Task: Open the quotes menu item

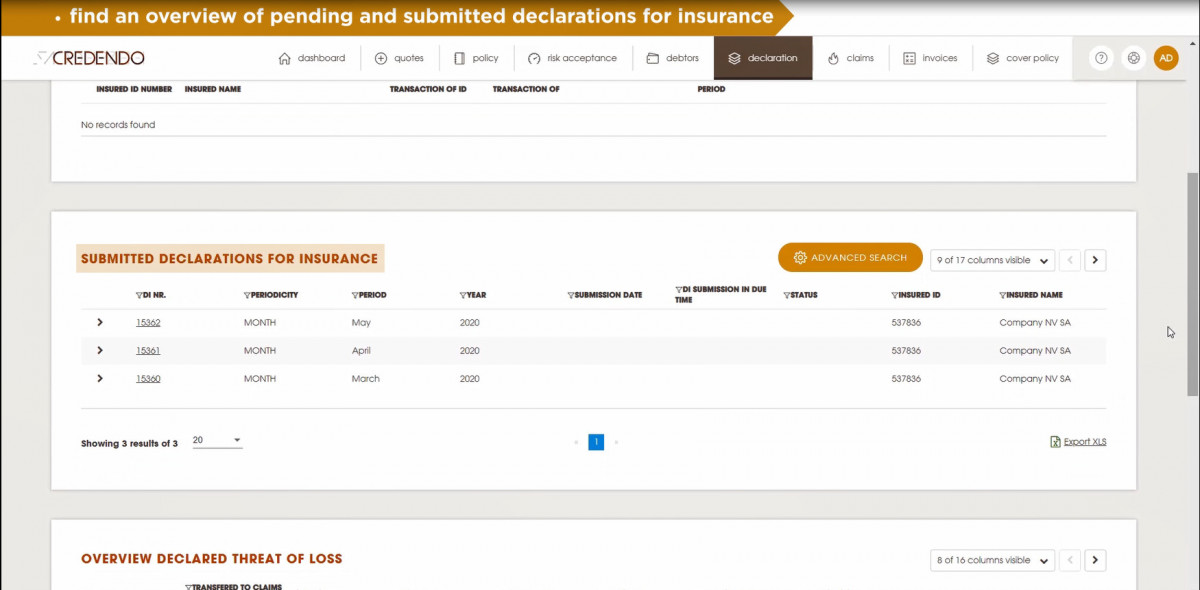Action: pos(399,58)
